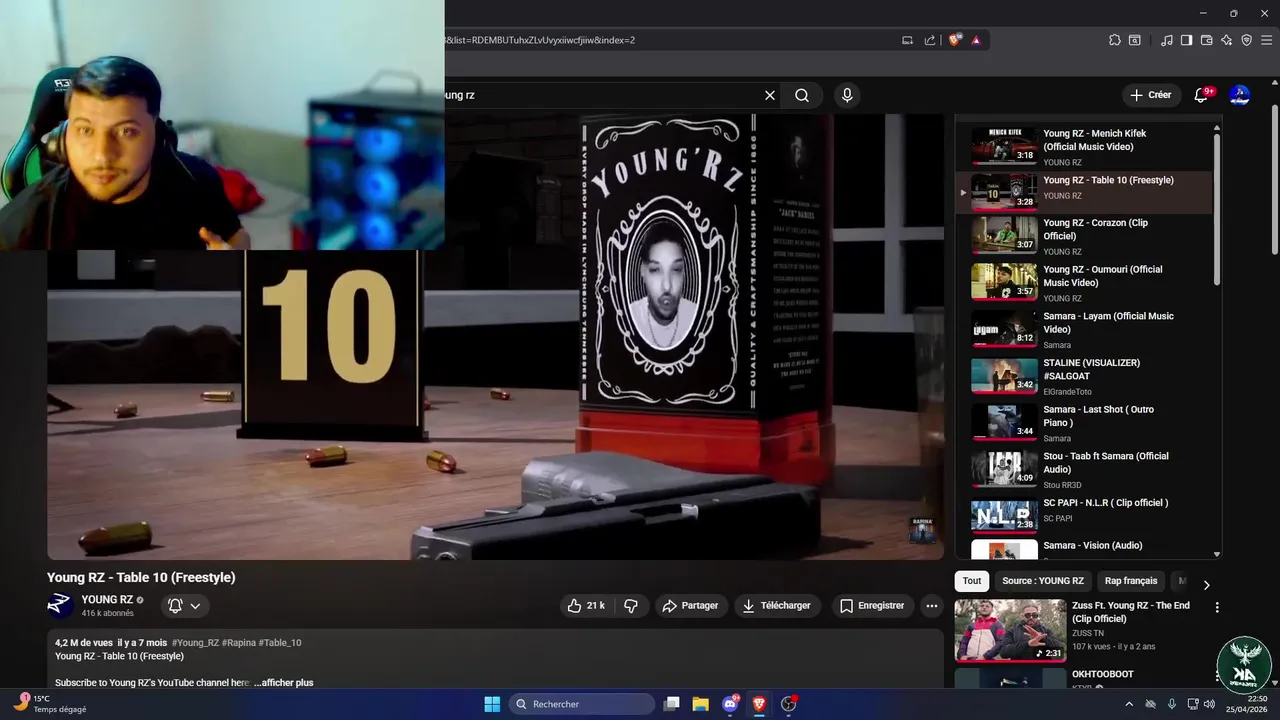
Task: Open subscription notification bell dropdown
Action: coord(185,606)
